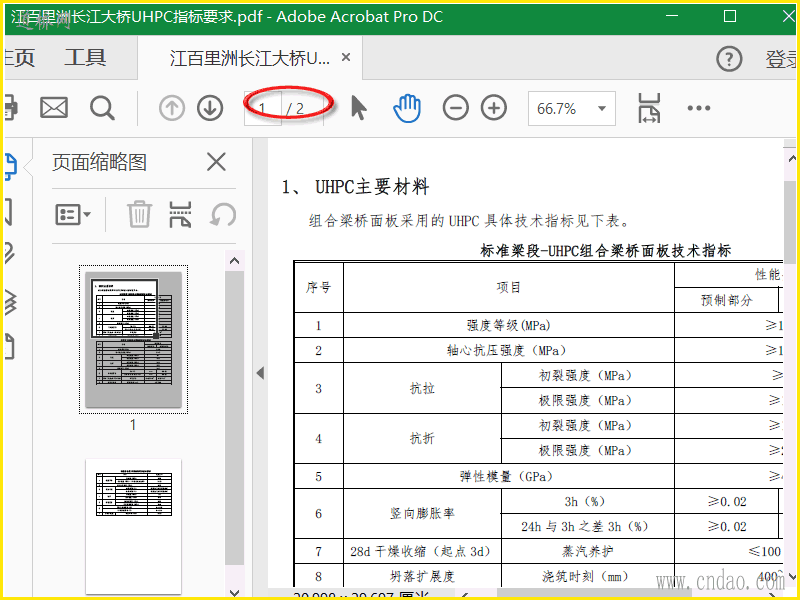This screenshot has width=800, height=600.
Task: Open the email envelope icon
Action: [54, 108]
